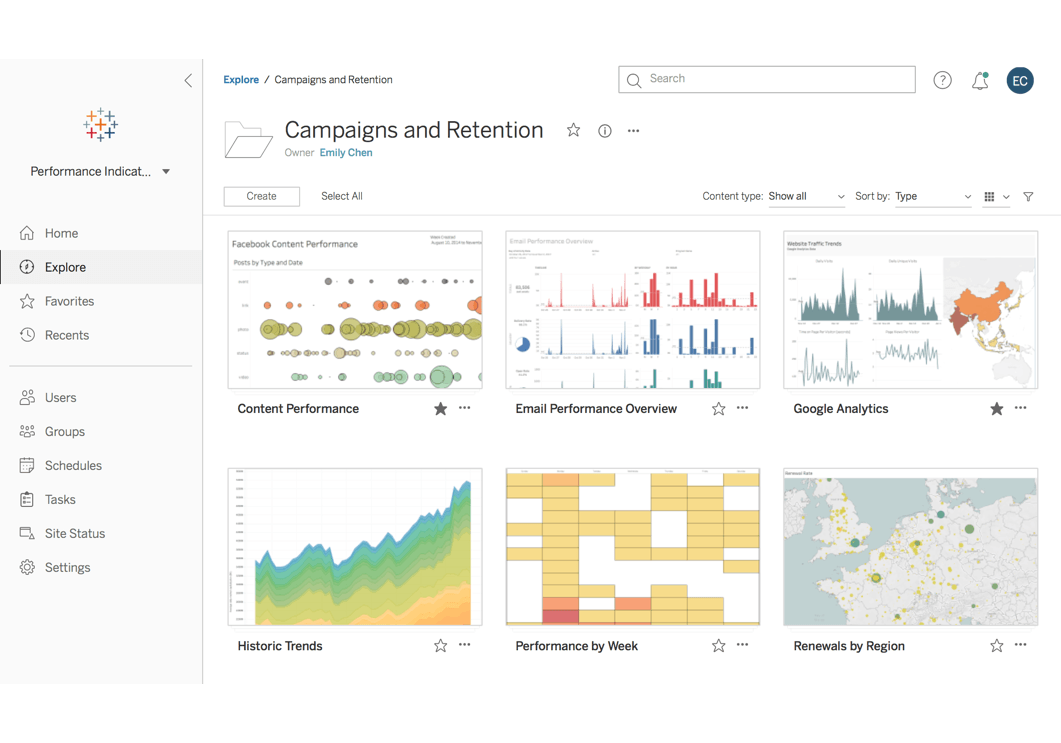Viewport: 1061px width, 743px height.
Task: Open the Historic Trends thumbnail
Action: pos(355,546)
